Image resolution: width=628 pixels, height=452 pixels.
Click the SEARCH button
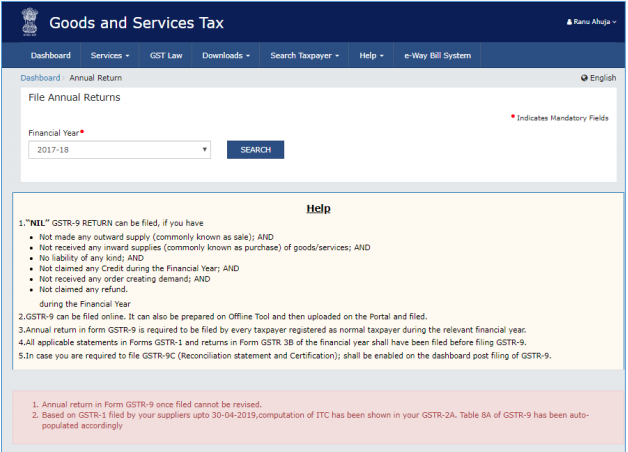click(256, 150)
